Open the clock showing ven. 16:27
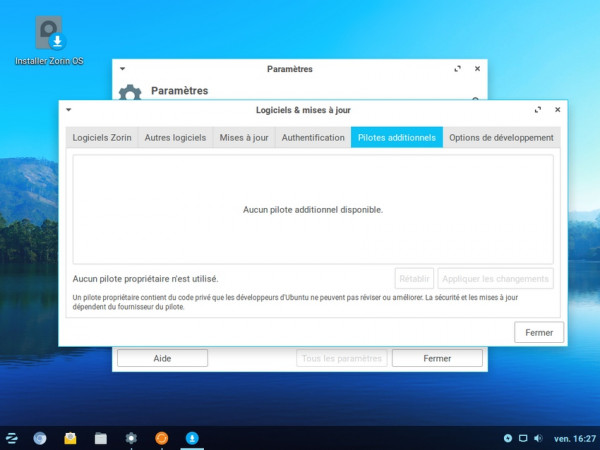The image size is (600, 450). (573, 438)
